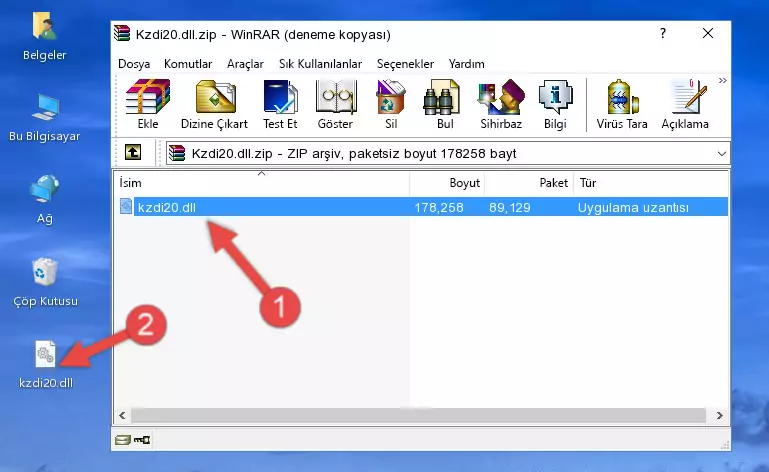Select the Belgeler desktop icon

click(44, 37)
